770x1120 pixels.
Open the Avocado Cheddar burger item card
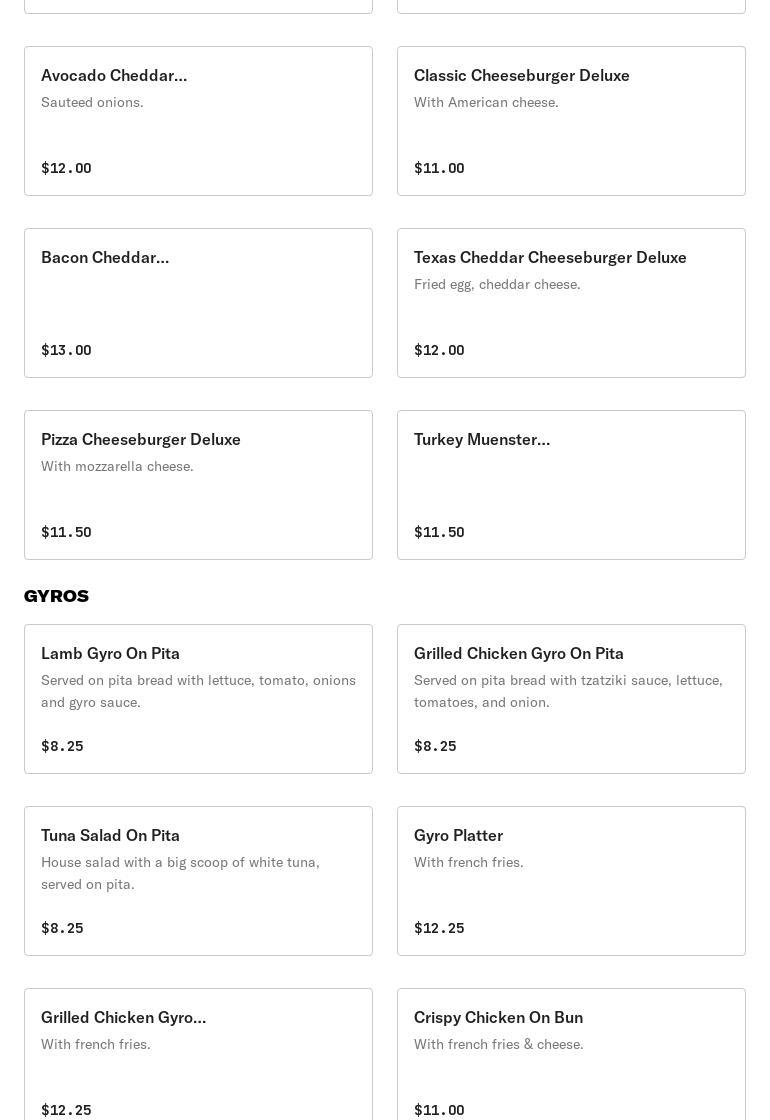click(199, 121)
